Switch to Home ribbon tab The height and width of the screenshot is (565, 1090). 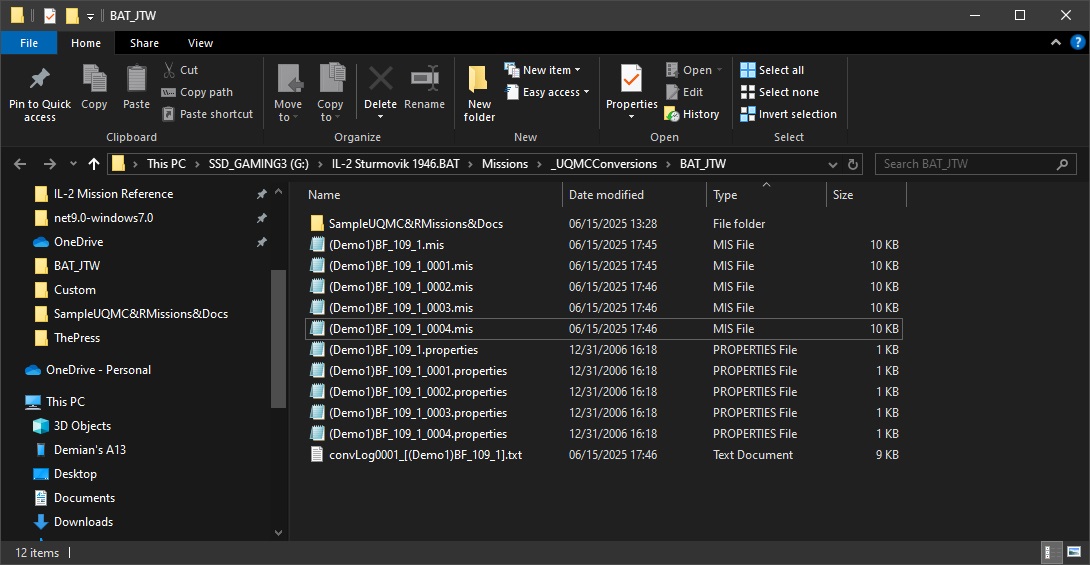pos(86,43)
